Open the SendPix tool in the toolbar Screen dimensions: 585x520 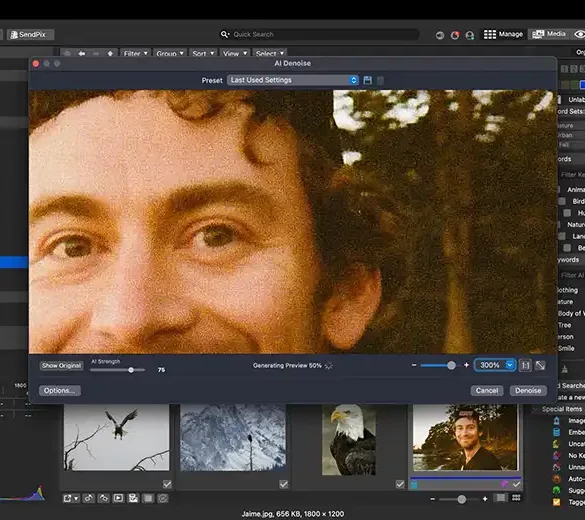(x=31, y=35)
